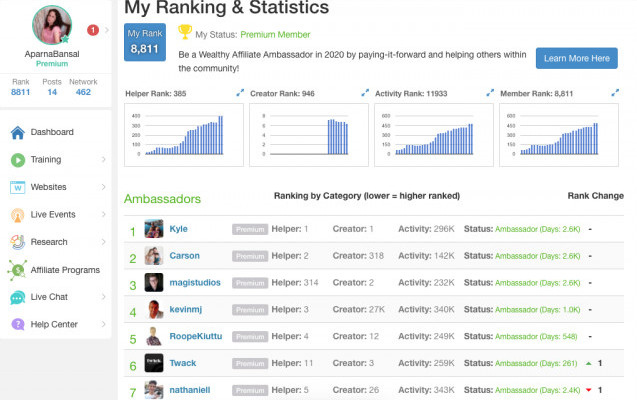Open RoopeKiuttu profile link

pyautogui.click(x=196, y=336)
